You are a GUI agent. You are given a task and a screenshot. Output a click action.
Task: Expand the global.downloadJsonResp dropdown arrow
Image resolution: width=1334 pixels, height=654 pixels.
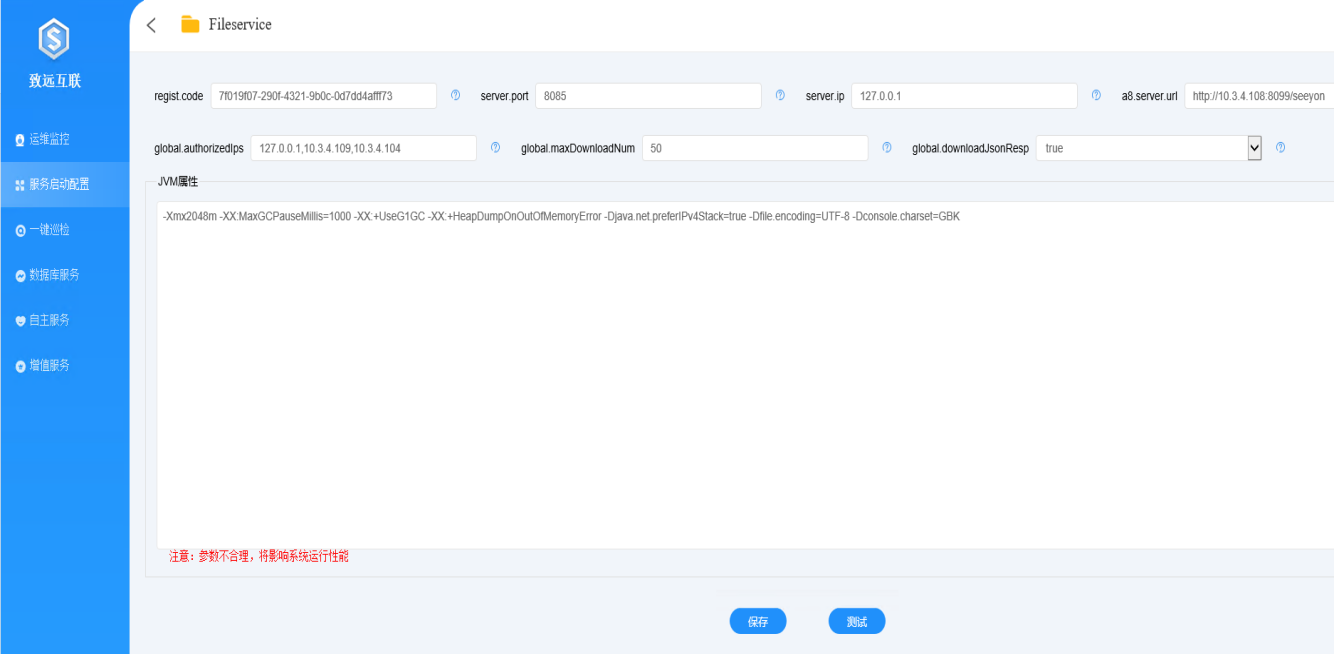(1255, 148)
